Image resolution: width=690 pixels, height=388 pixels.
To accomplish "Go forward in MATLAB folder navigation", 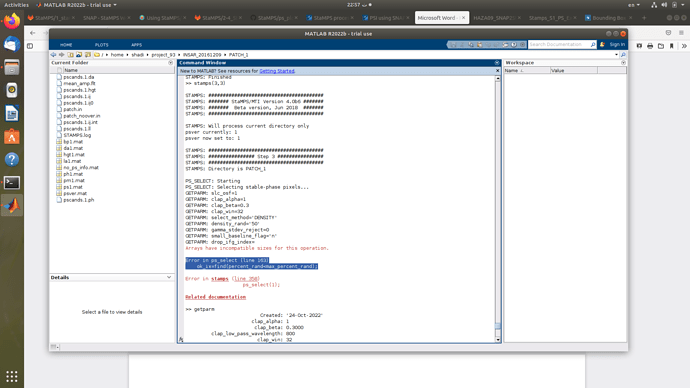I will [62, 55].
